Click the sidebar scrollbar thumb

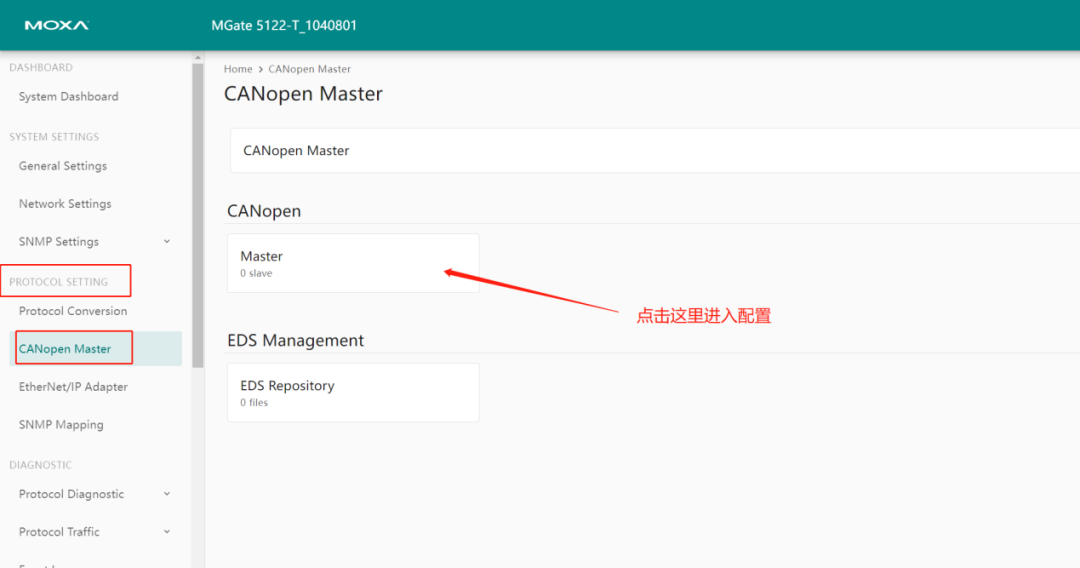[198, 215]
